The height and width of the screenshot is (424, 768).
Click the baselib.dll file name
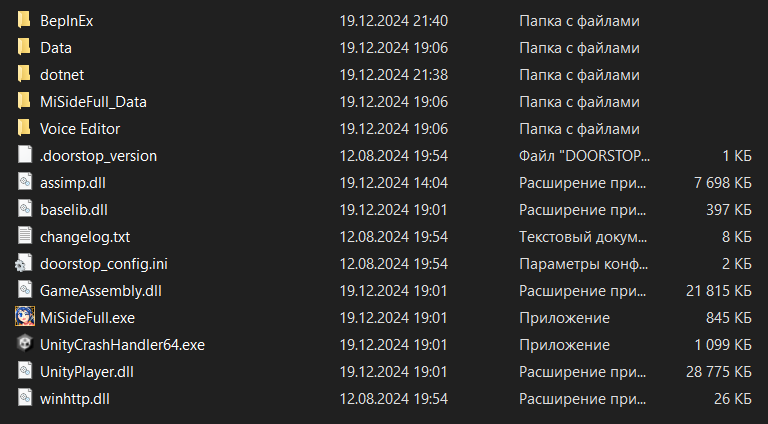click(x=74, y=209)
